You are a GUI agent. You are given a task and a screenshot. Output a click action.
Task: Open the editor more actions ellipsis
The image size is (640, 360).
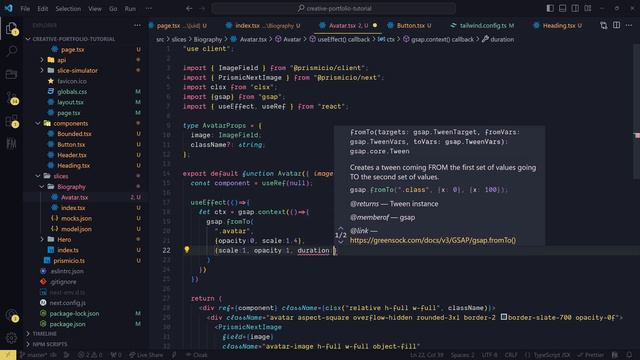629,25
